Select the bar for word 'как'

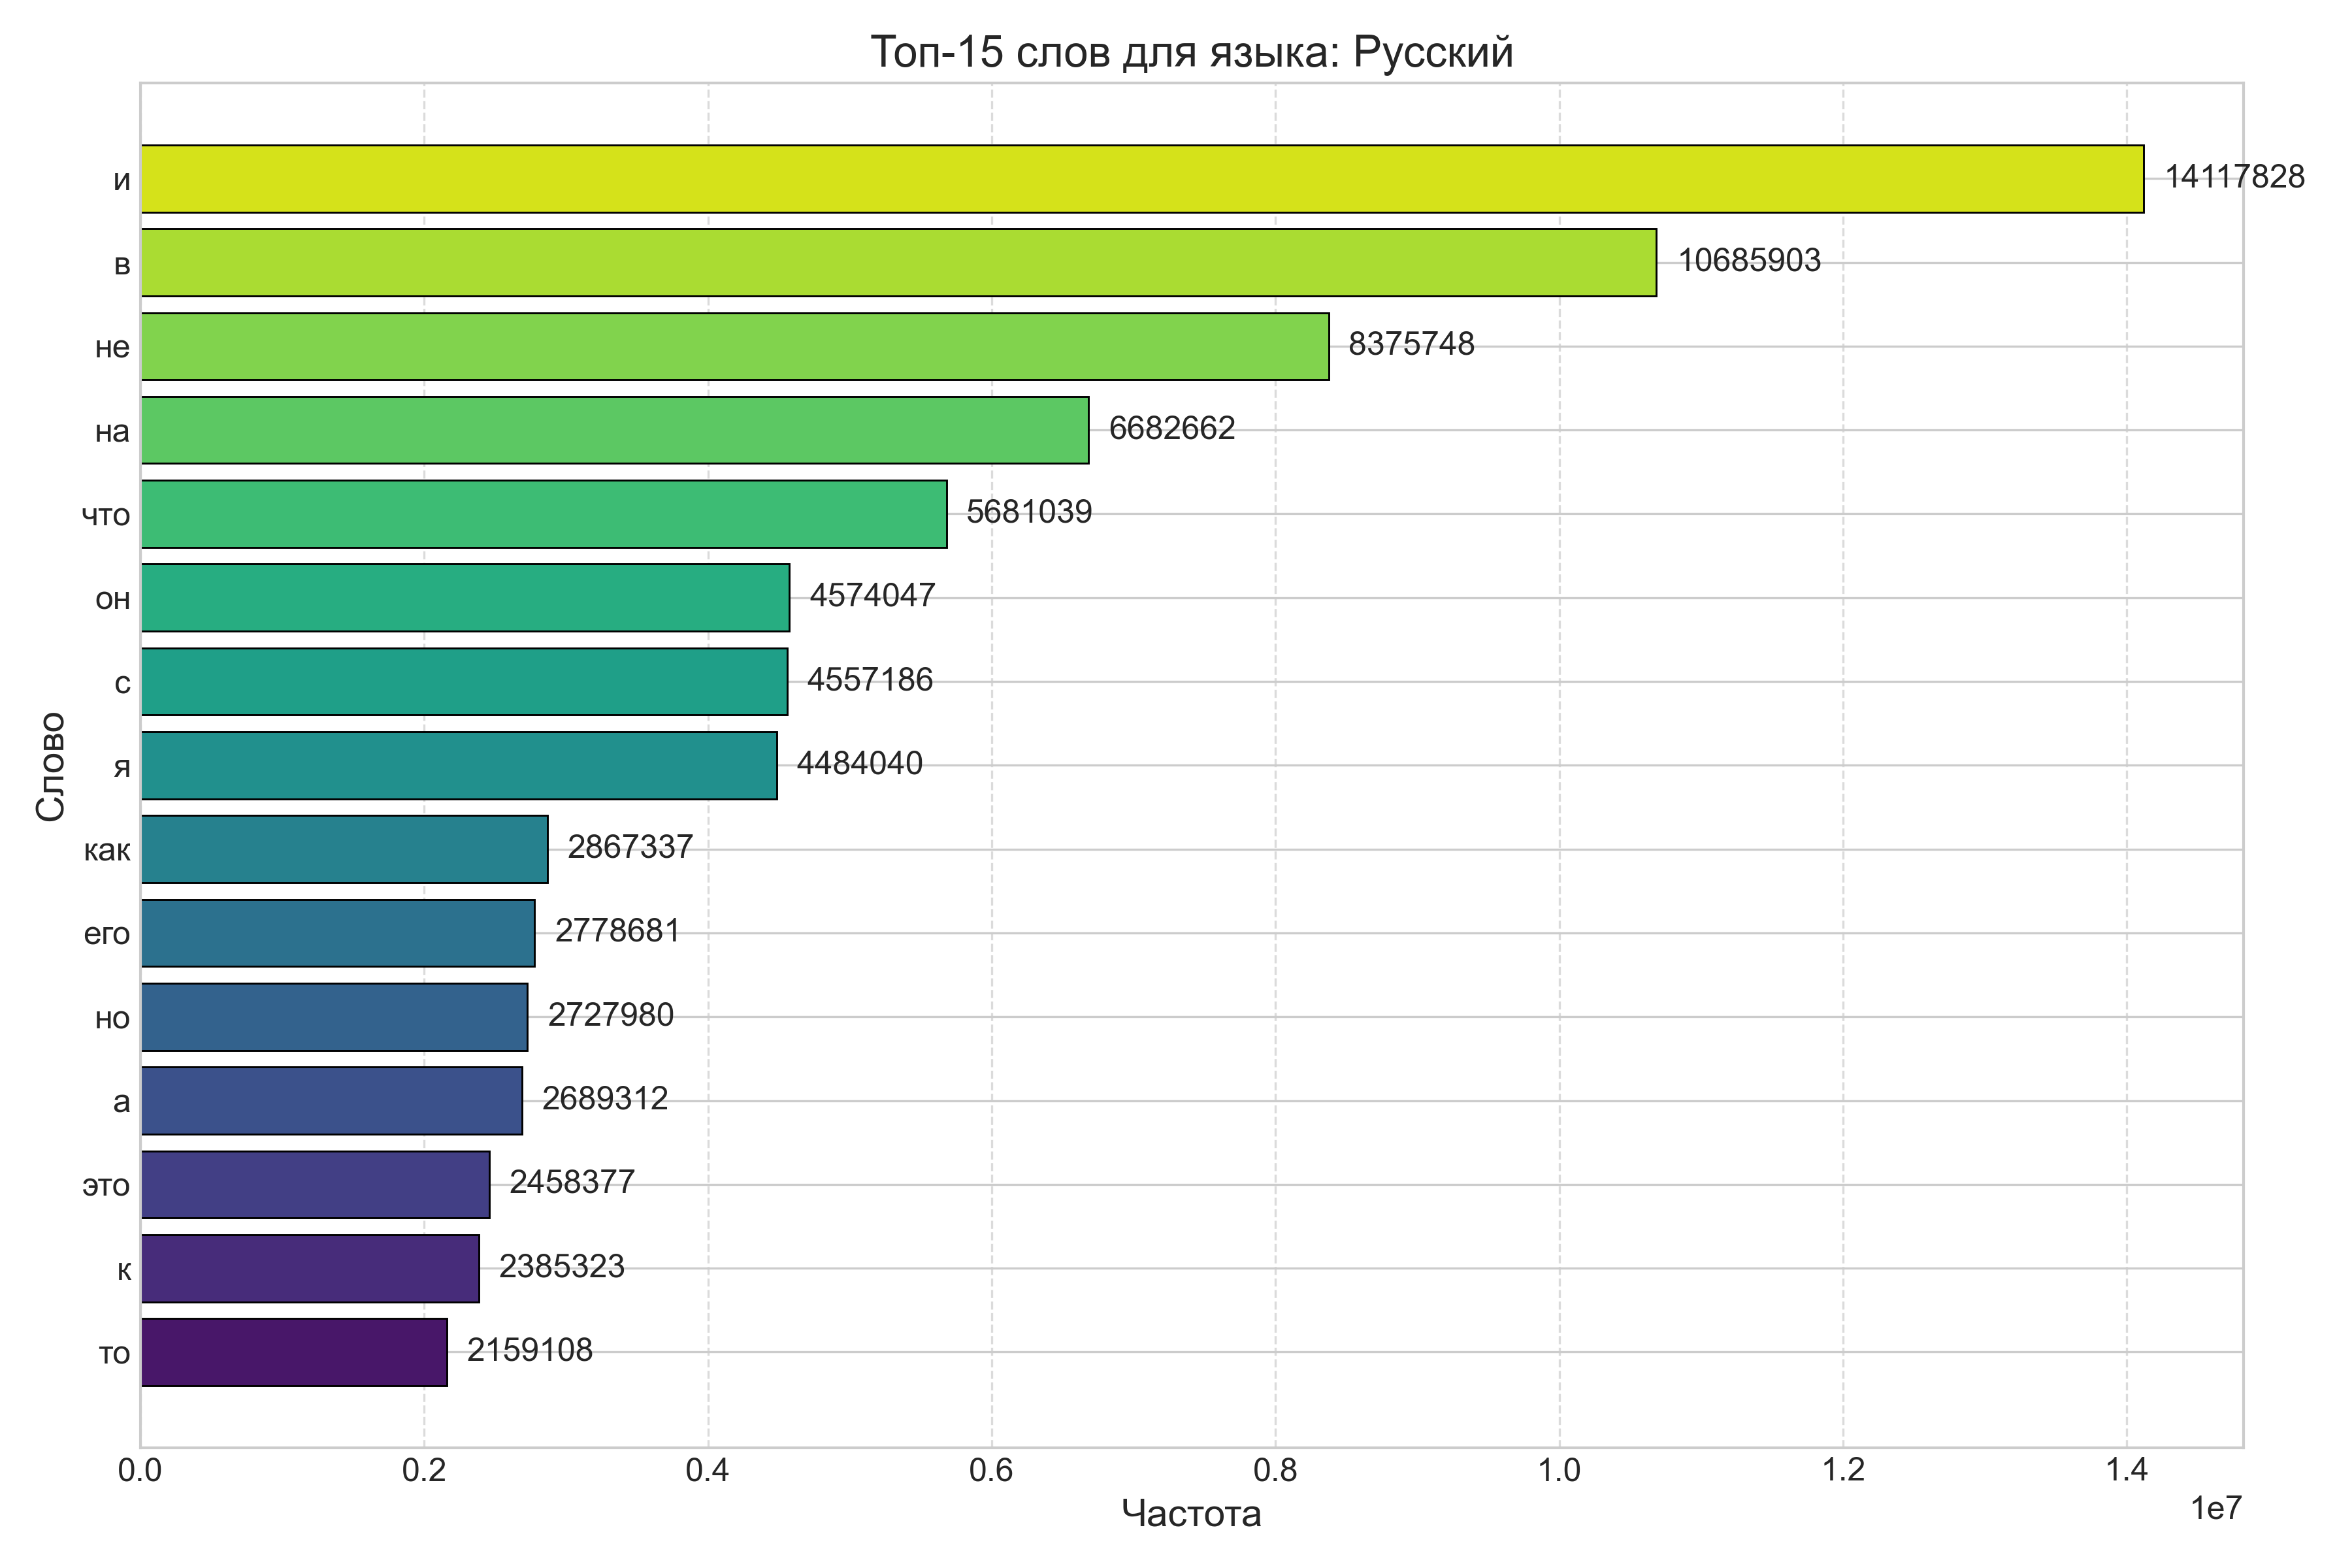pos(344,849)
